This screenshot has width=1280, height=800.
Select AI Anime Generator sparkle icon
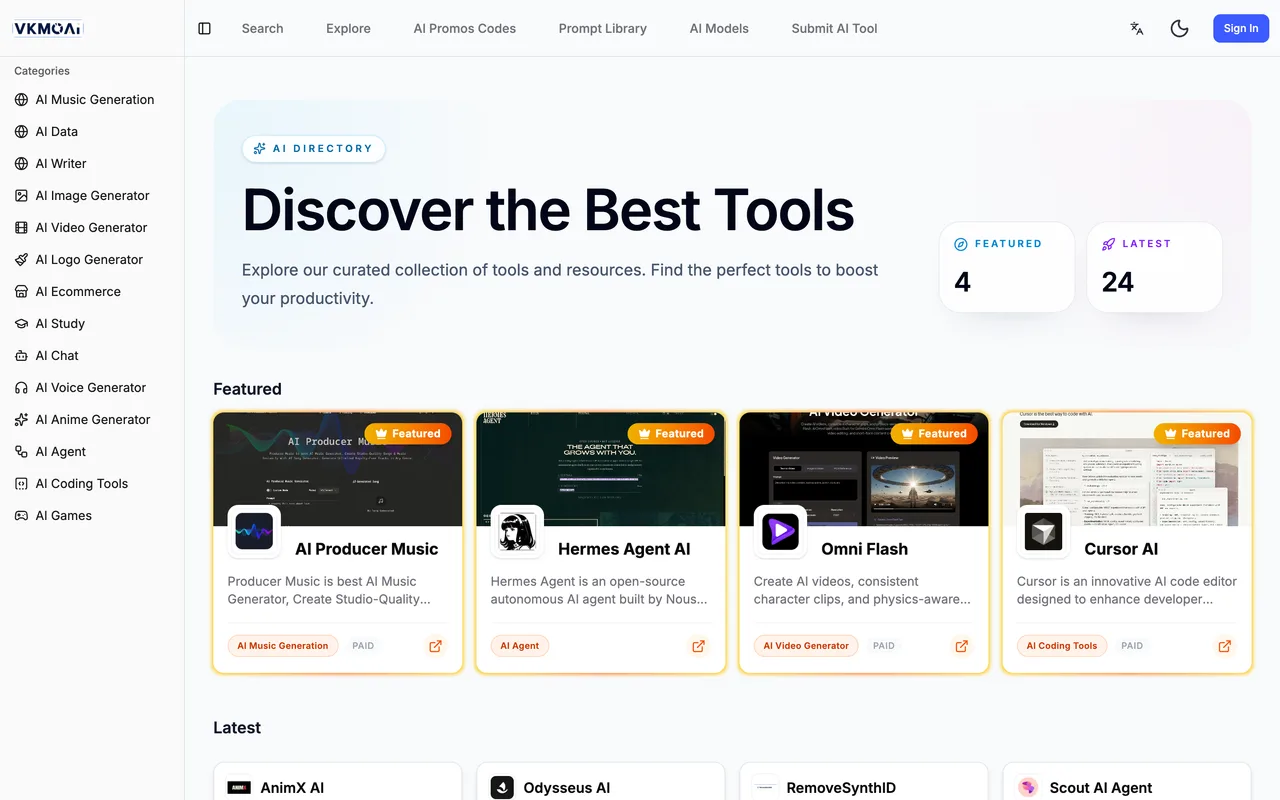[21, 420]
